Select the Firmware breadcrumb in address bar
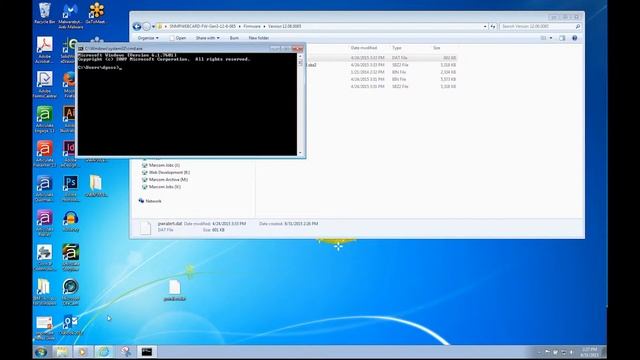This screenshot has height=360, width=640. point(252,27)
